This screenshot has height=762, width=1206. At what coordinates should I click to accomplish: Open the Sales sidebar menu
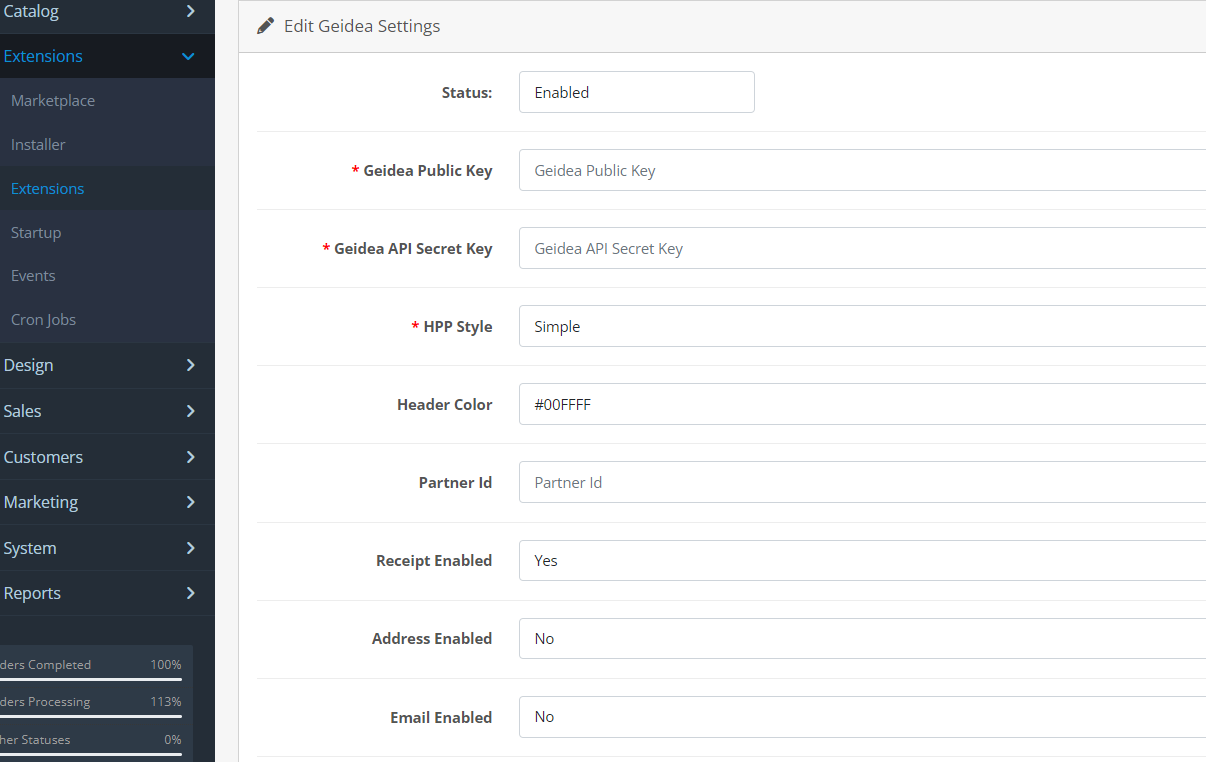(23, 411)
